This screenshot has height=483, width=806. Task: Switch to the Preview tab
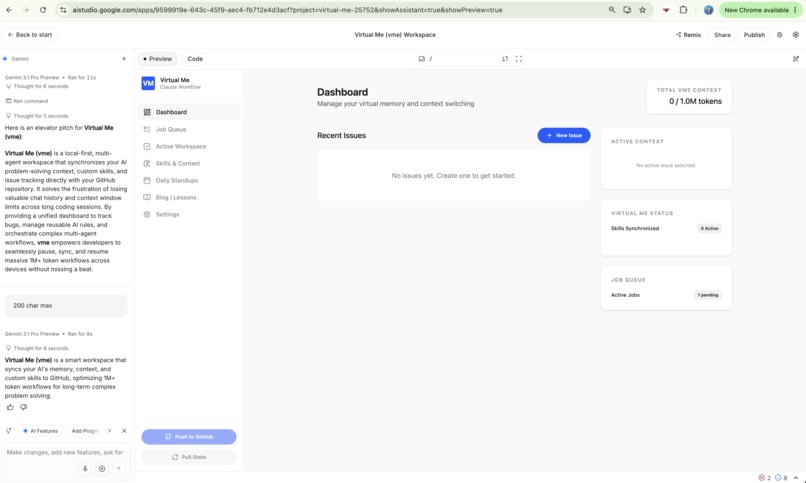click(x=157, y=59)
